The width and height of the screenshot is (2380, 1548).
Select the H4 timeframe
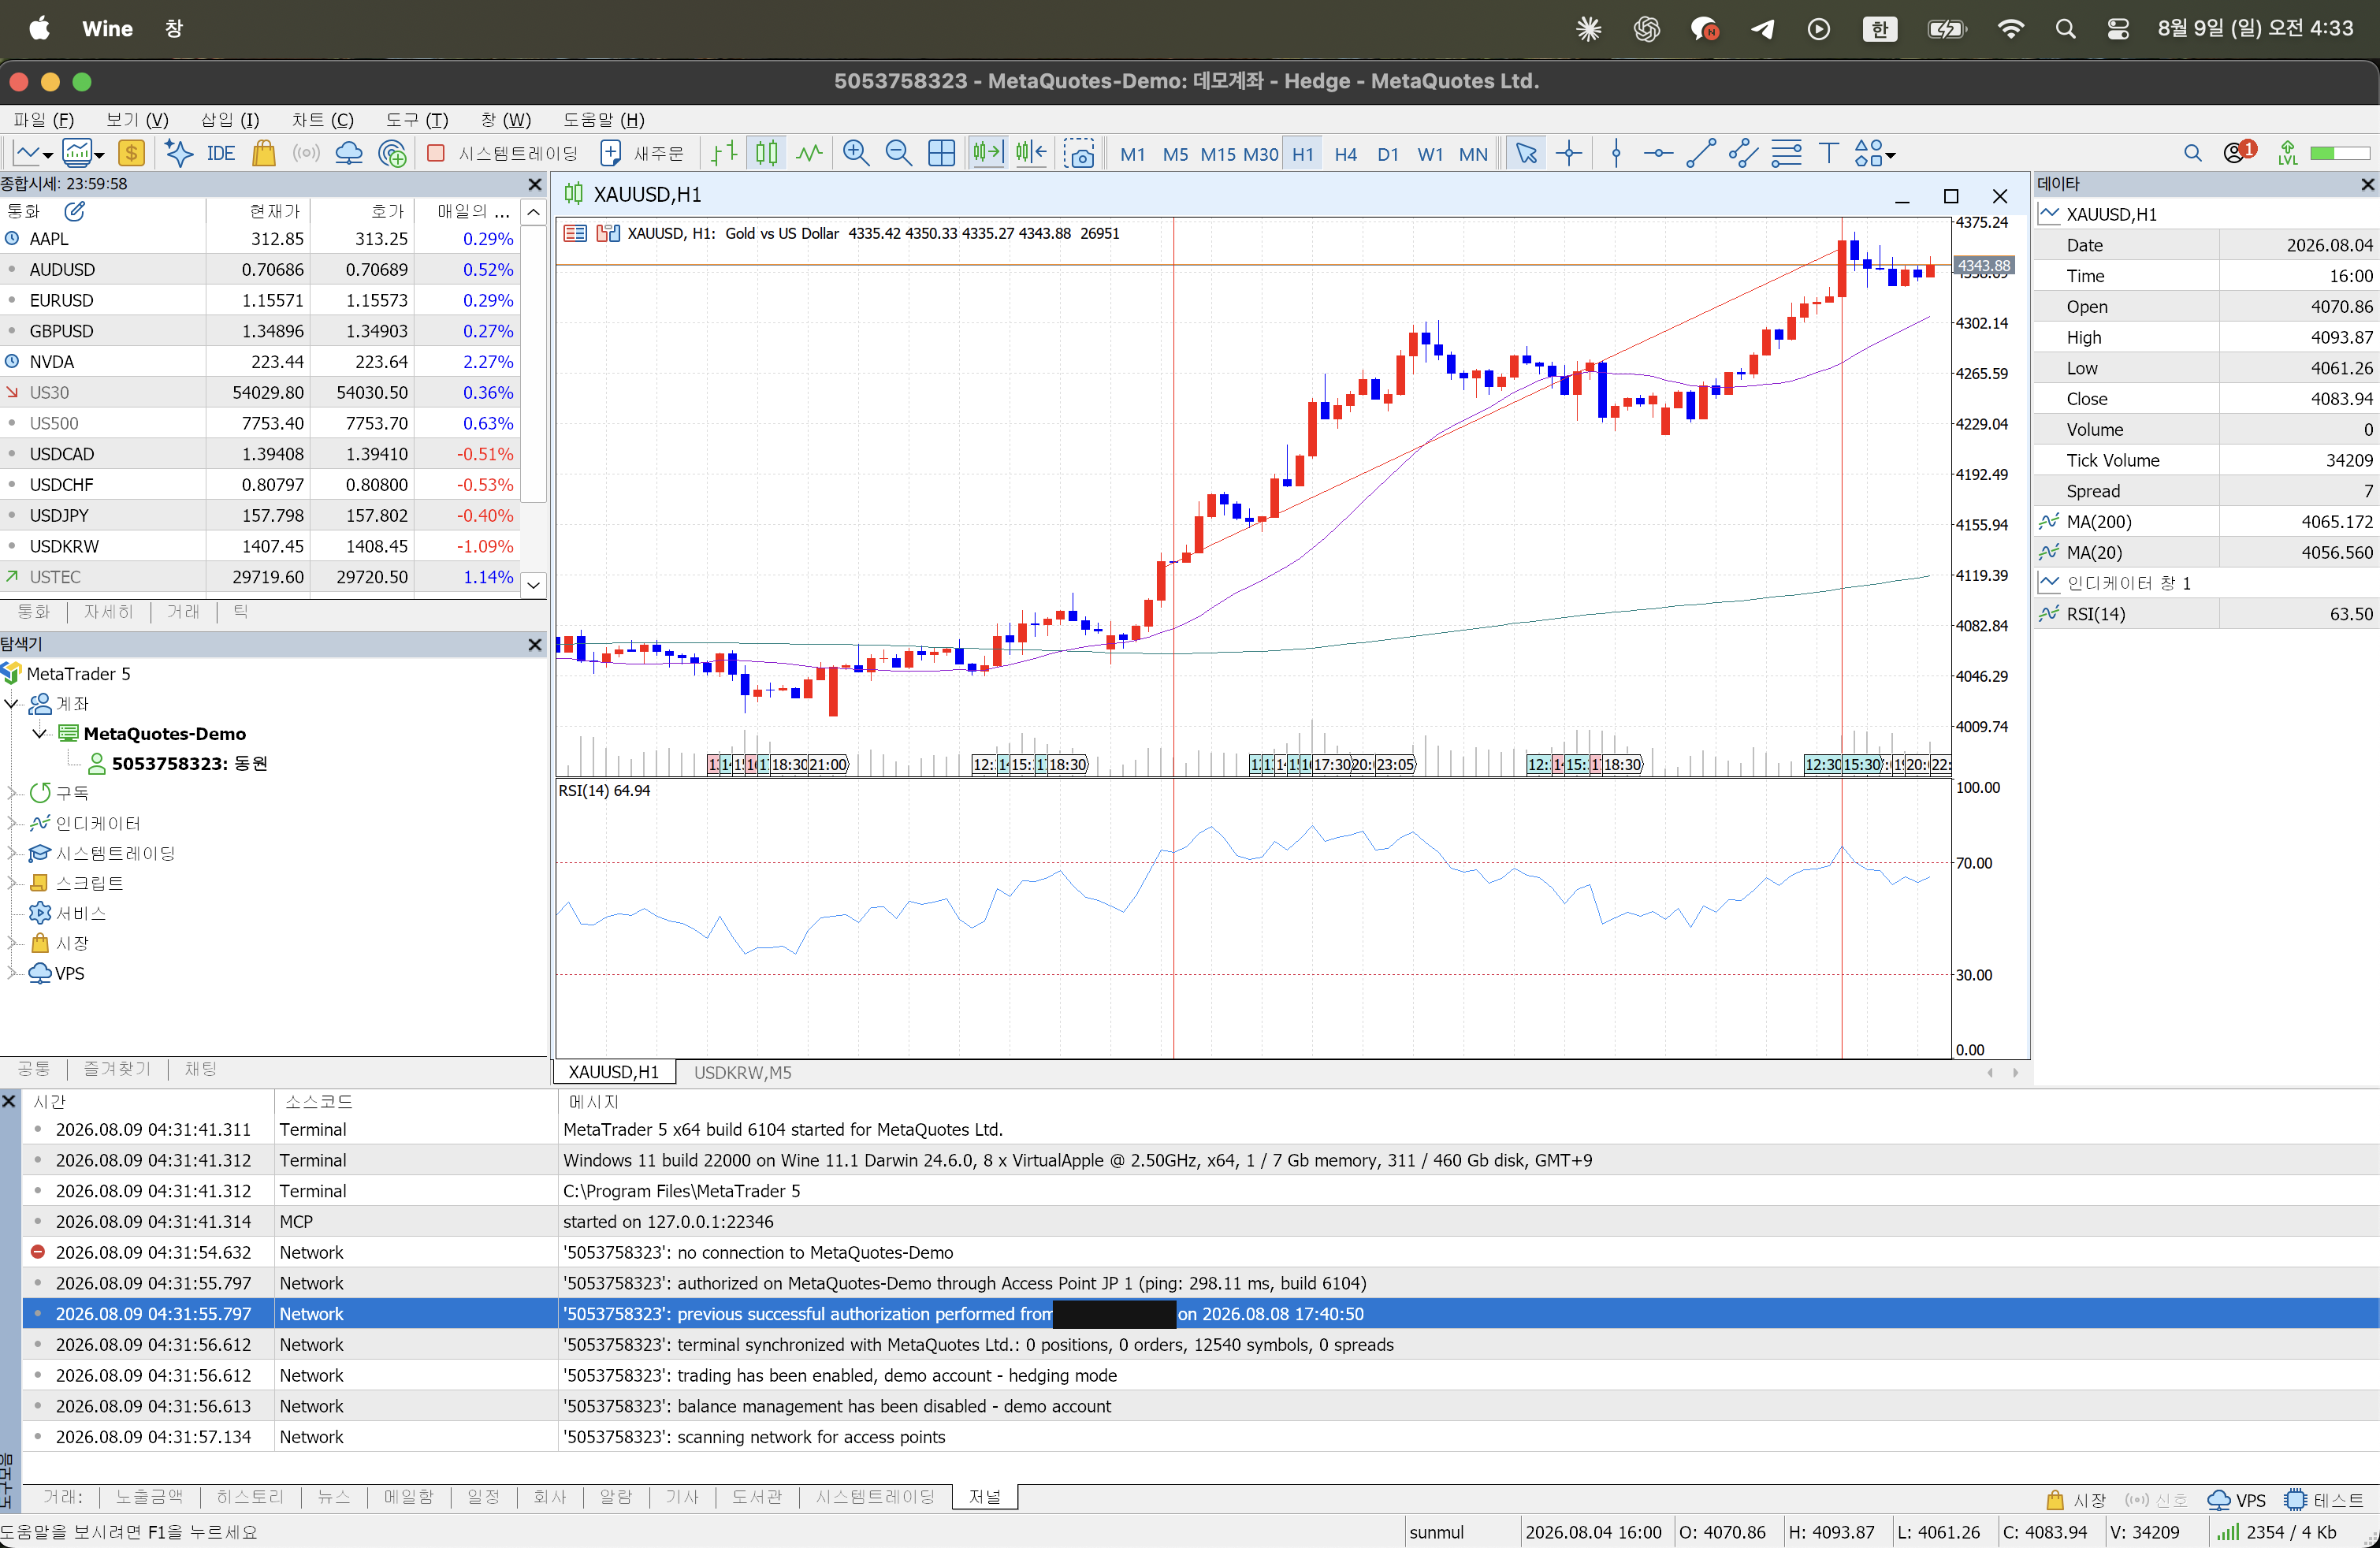1345,154
